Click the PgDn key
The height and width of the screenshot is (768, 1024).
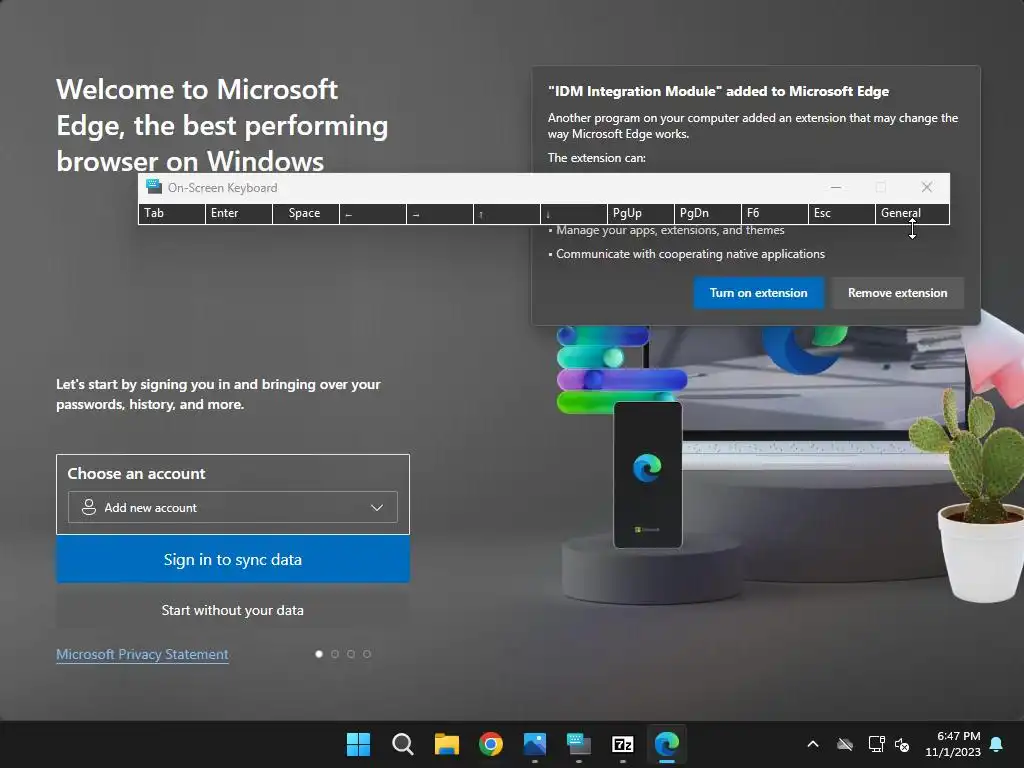click(707, 214)
